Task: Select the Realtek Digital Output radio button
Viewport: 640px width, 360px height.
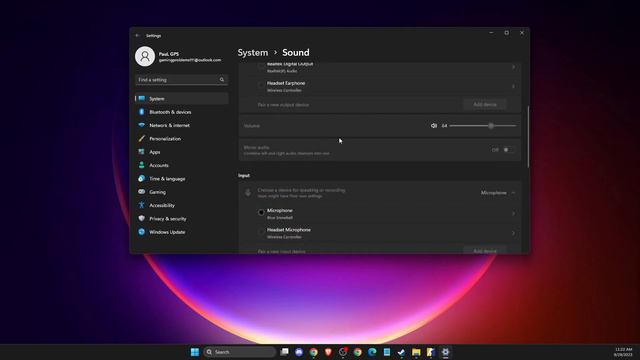Action: [x=261, y=66]
